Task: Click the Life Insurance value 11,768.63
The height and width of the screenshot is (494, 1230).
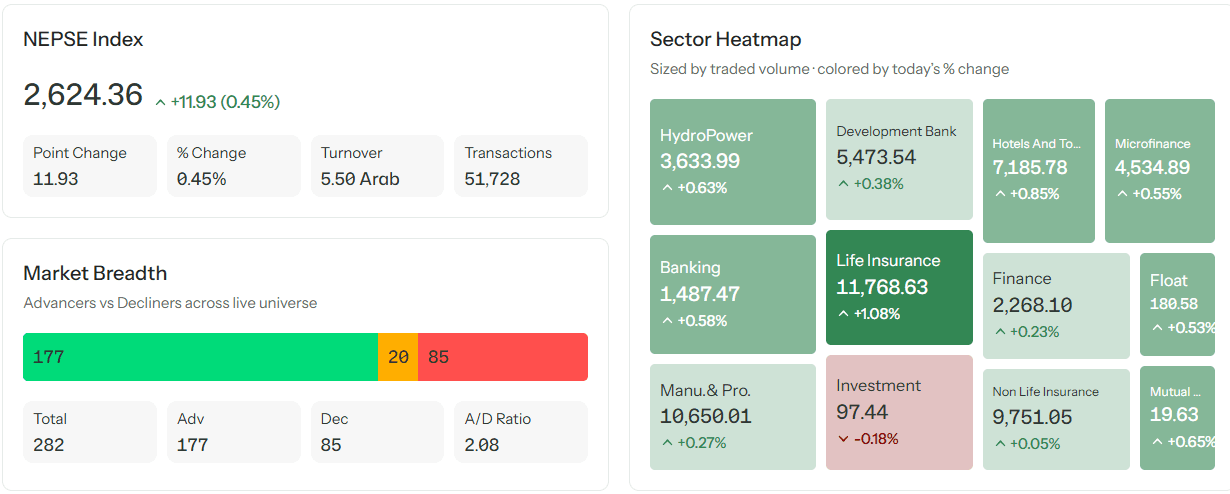Action: coord(882,288)
